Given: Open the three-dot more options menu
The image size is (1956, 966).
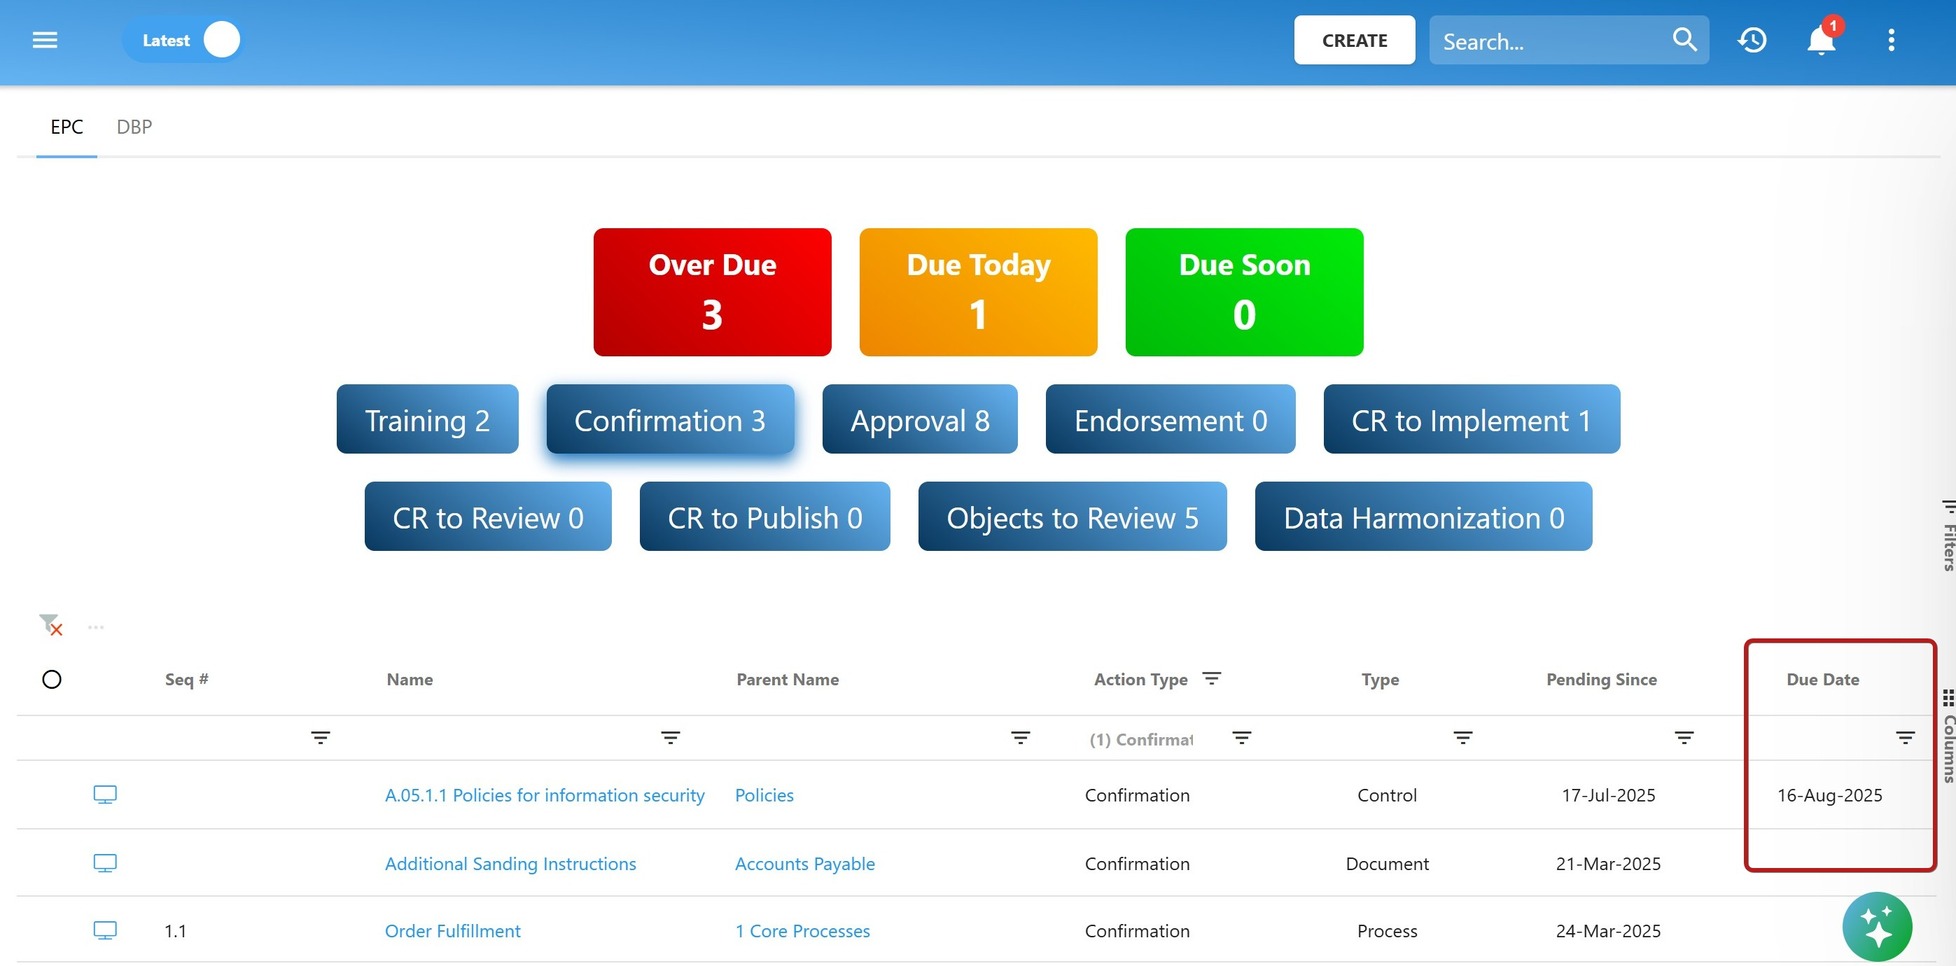Looking at the screenshot, I should [x=1891, y=40].
